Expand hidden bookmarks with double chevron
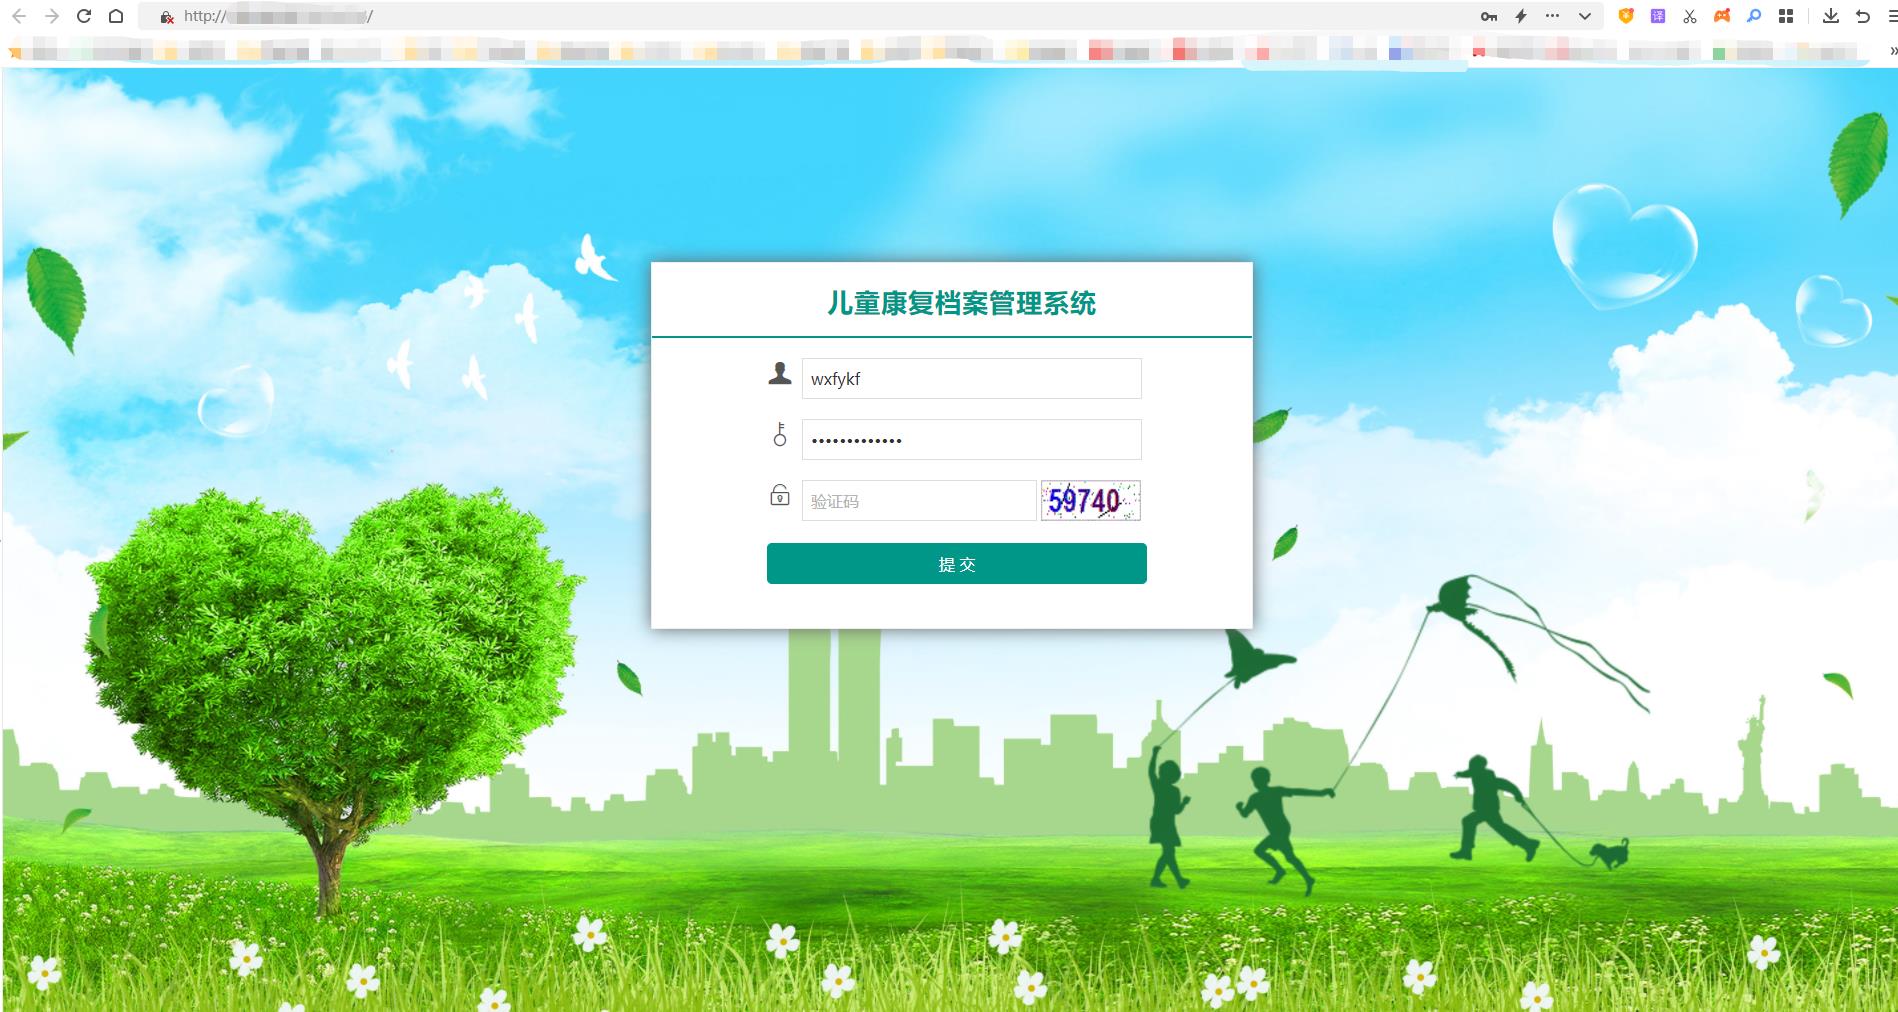The width and height of the screenshot is (1898, 1012). [x=1892, y=51]
